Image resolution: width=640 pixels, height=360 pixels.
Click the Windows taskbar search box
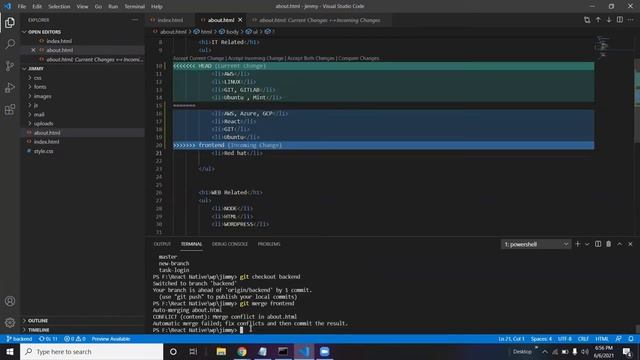point(91,351)
